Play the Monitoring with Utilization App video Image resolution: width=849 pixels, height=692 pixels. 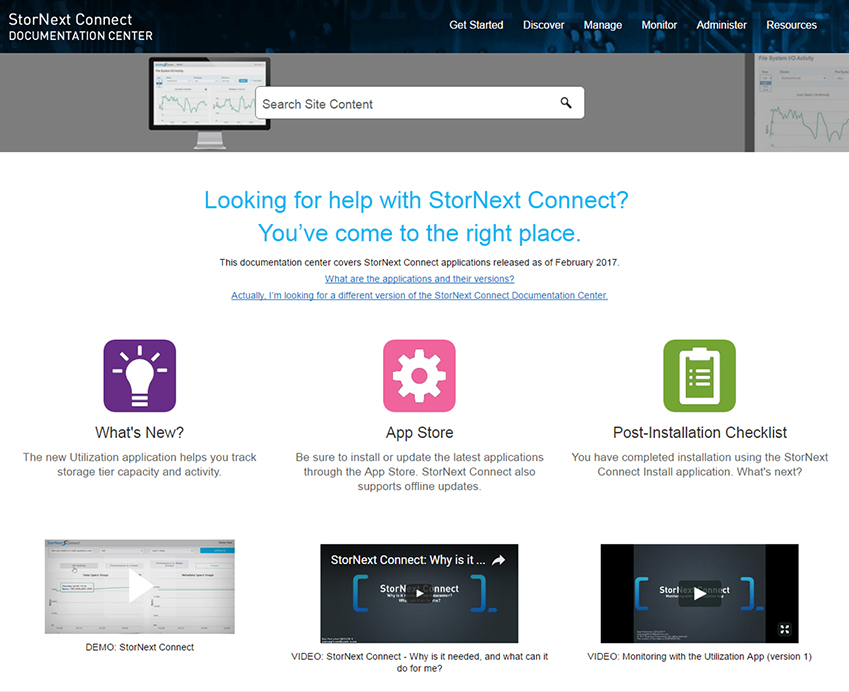tap(700, 593)
